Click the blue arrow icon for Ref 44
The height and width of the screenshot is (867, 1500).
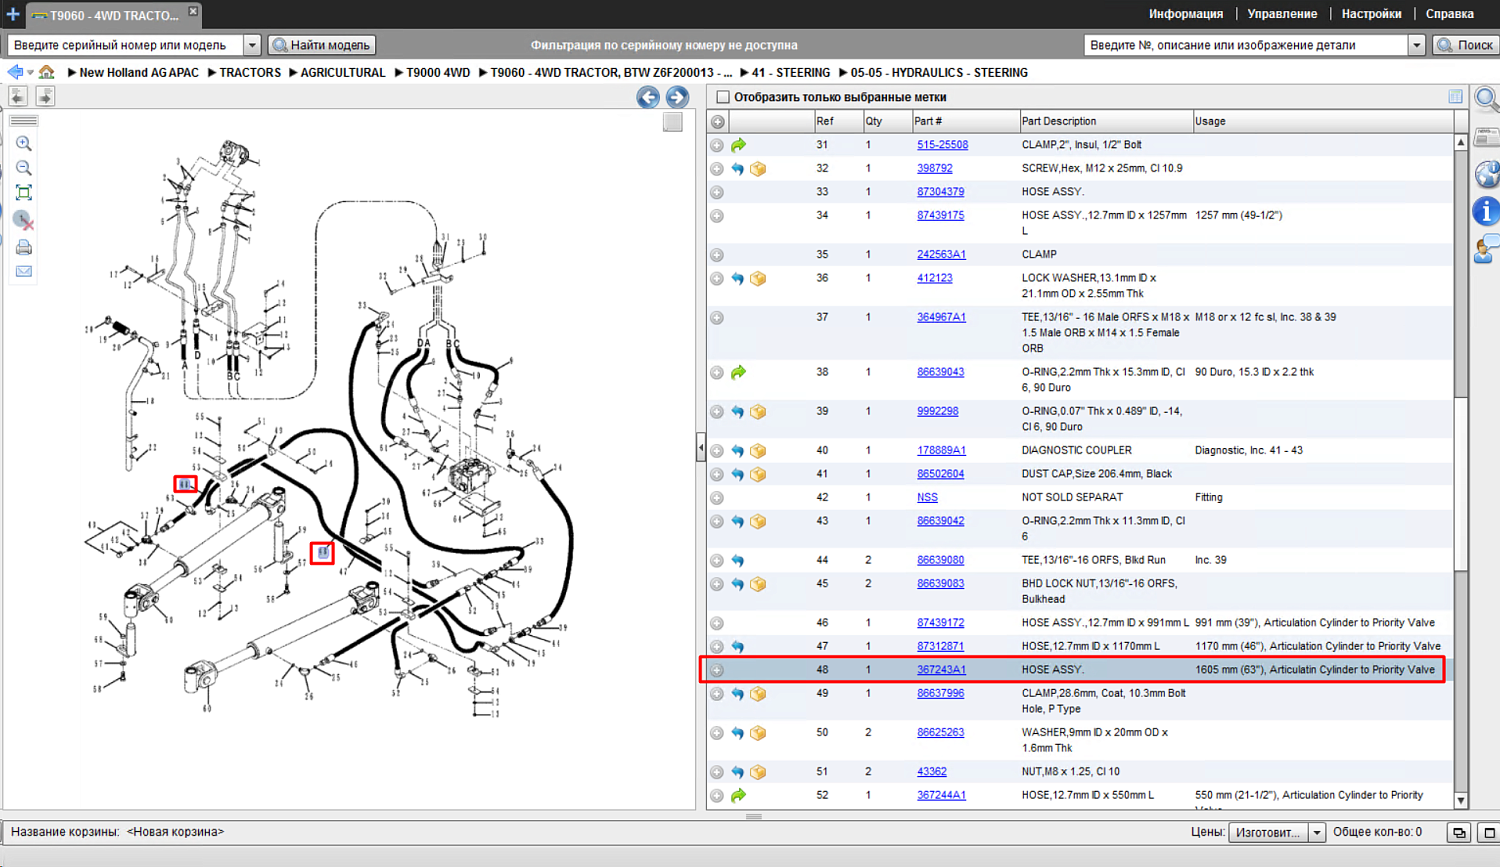coord(738,561)
